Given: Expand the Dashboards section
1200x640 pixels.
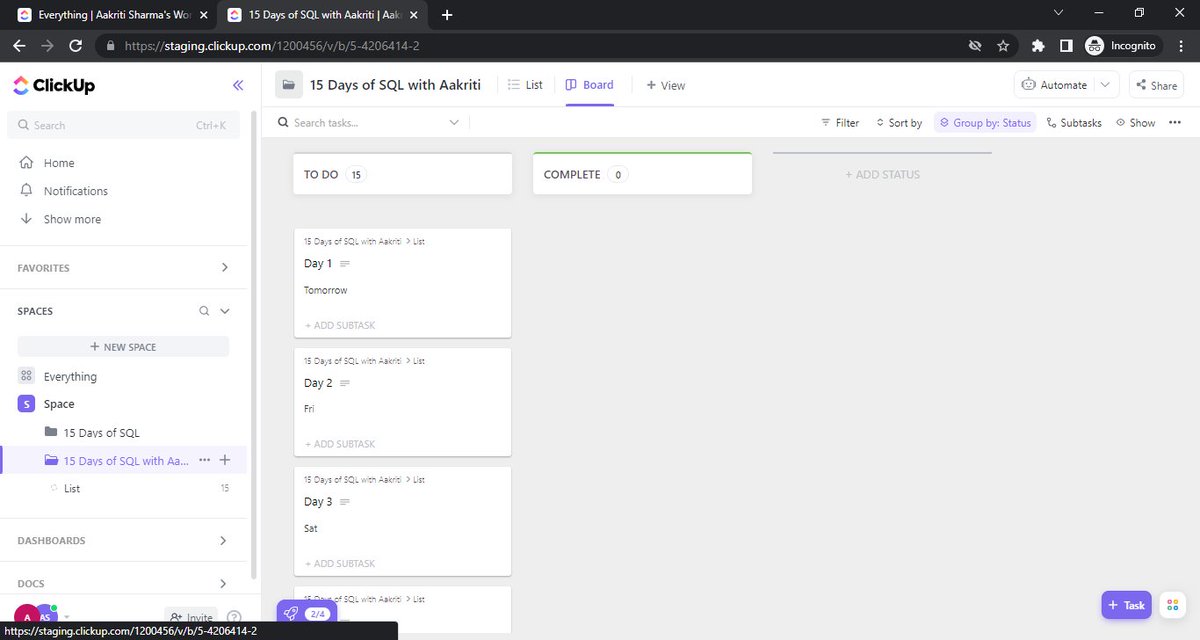Looking at the screenshot, I should coord(224,541).
